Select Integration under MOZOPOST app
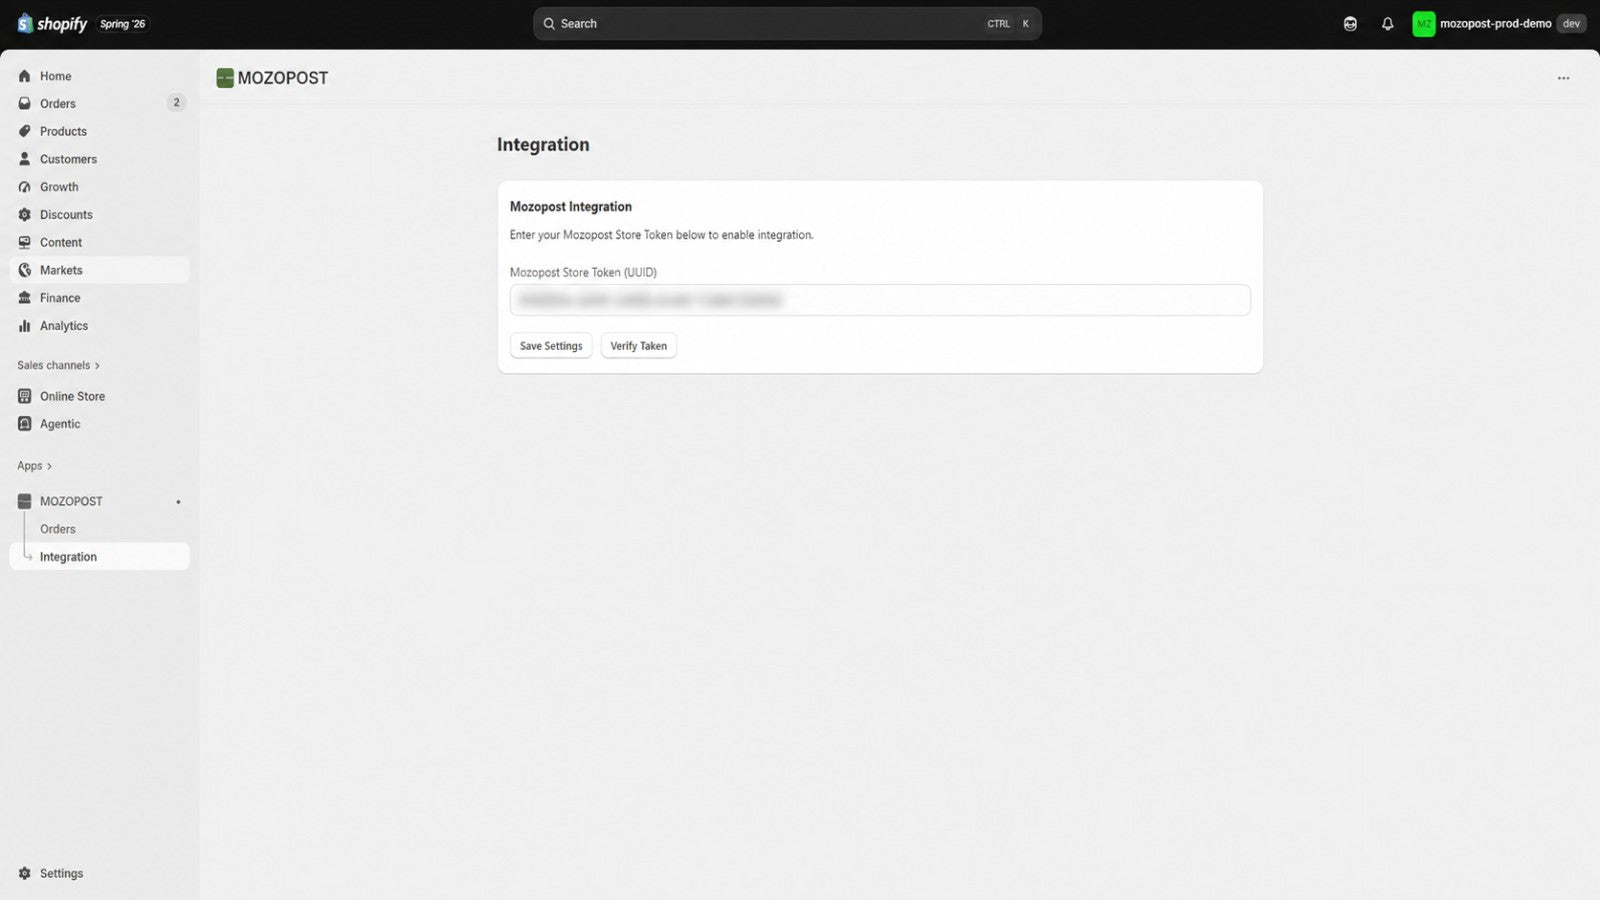This screenshot has height=900, width=1600. 99,557
